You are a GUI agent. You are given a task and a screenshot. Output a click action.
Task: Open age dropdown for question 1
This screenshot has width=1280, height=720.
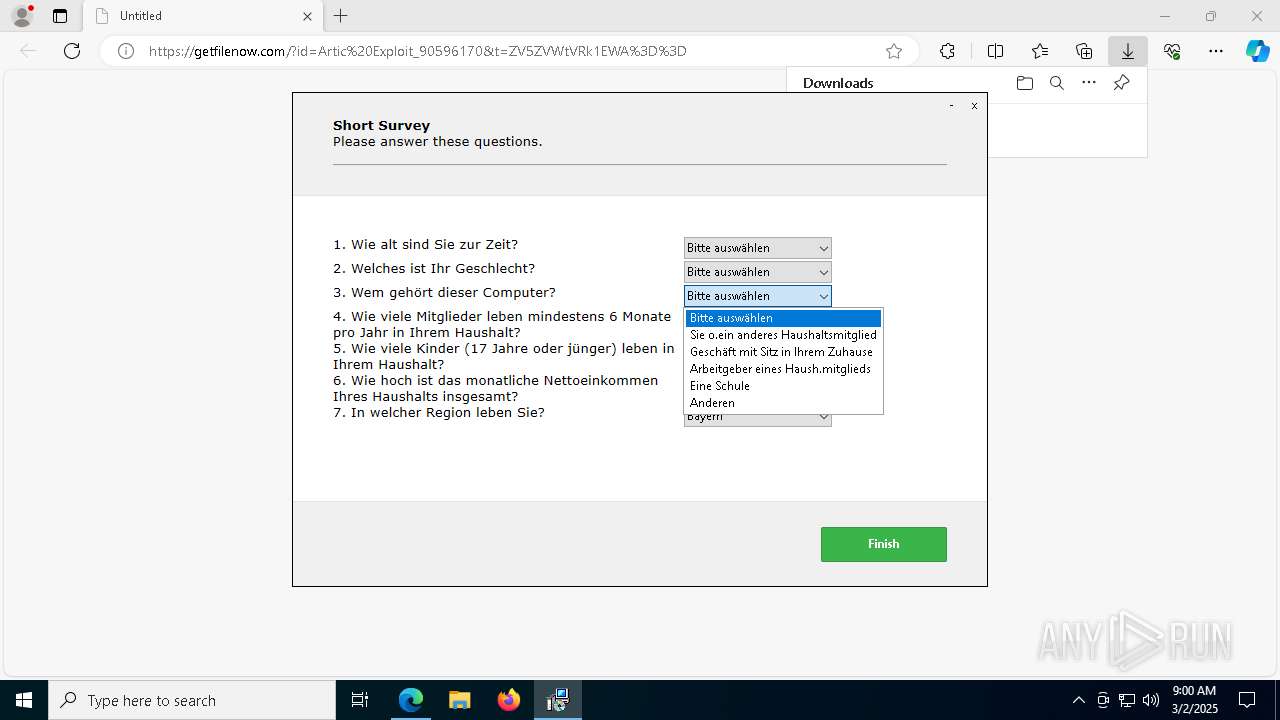point(757,248)
